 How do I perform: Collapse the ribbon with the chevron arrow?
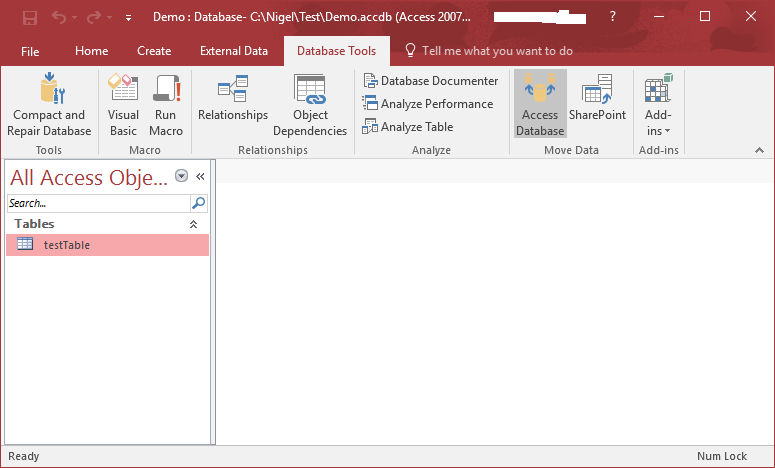pos(760,150)
